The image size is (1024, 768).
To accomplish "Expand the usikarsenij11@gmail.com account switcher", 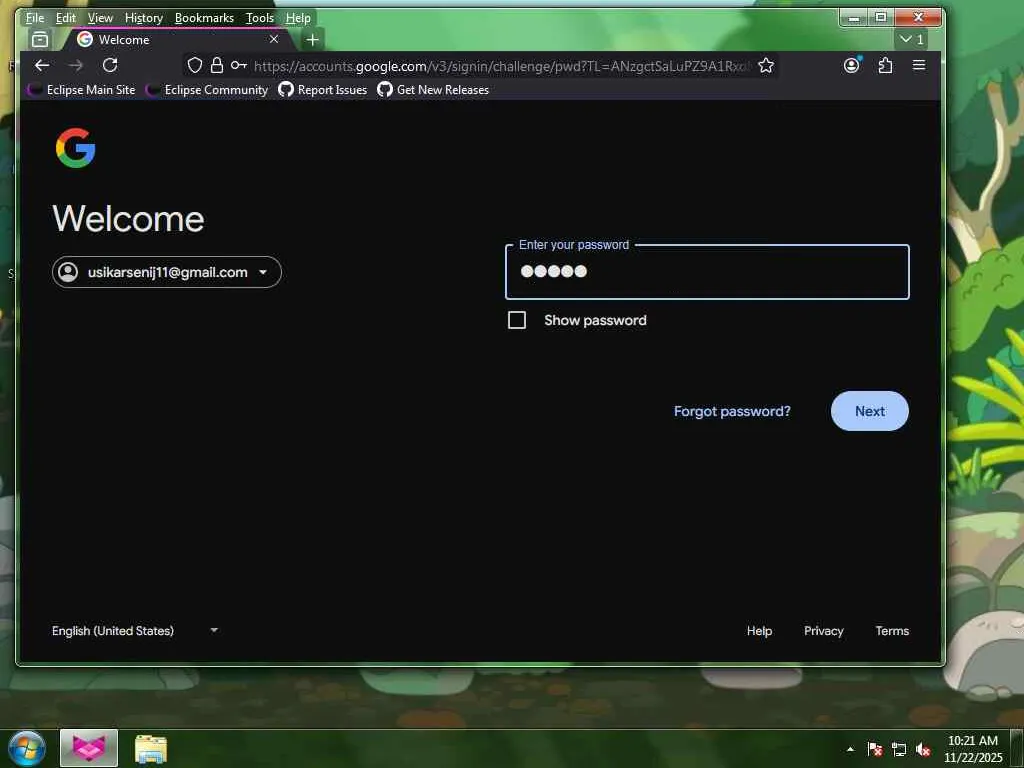I will (167, 272).
